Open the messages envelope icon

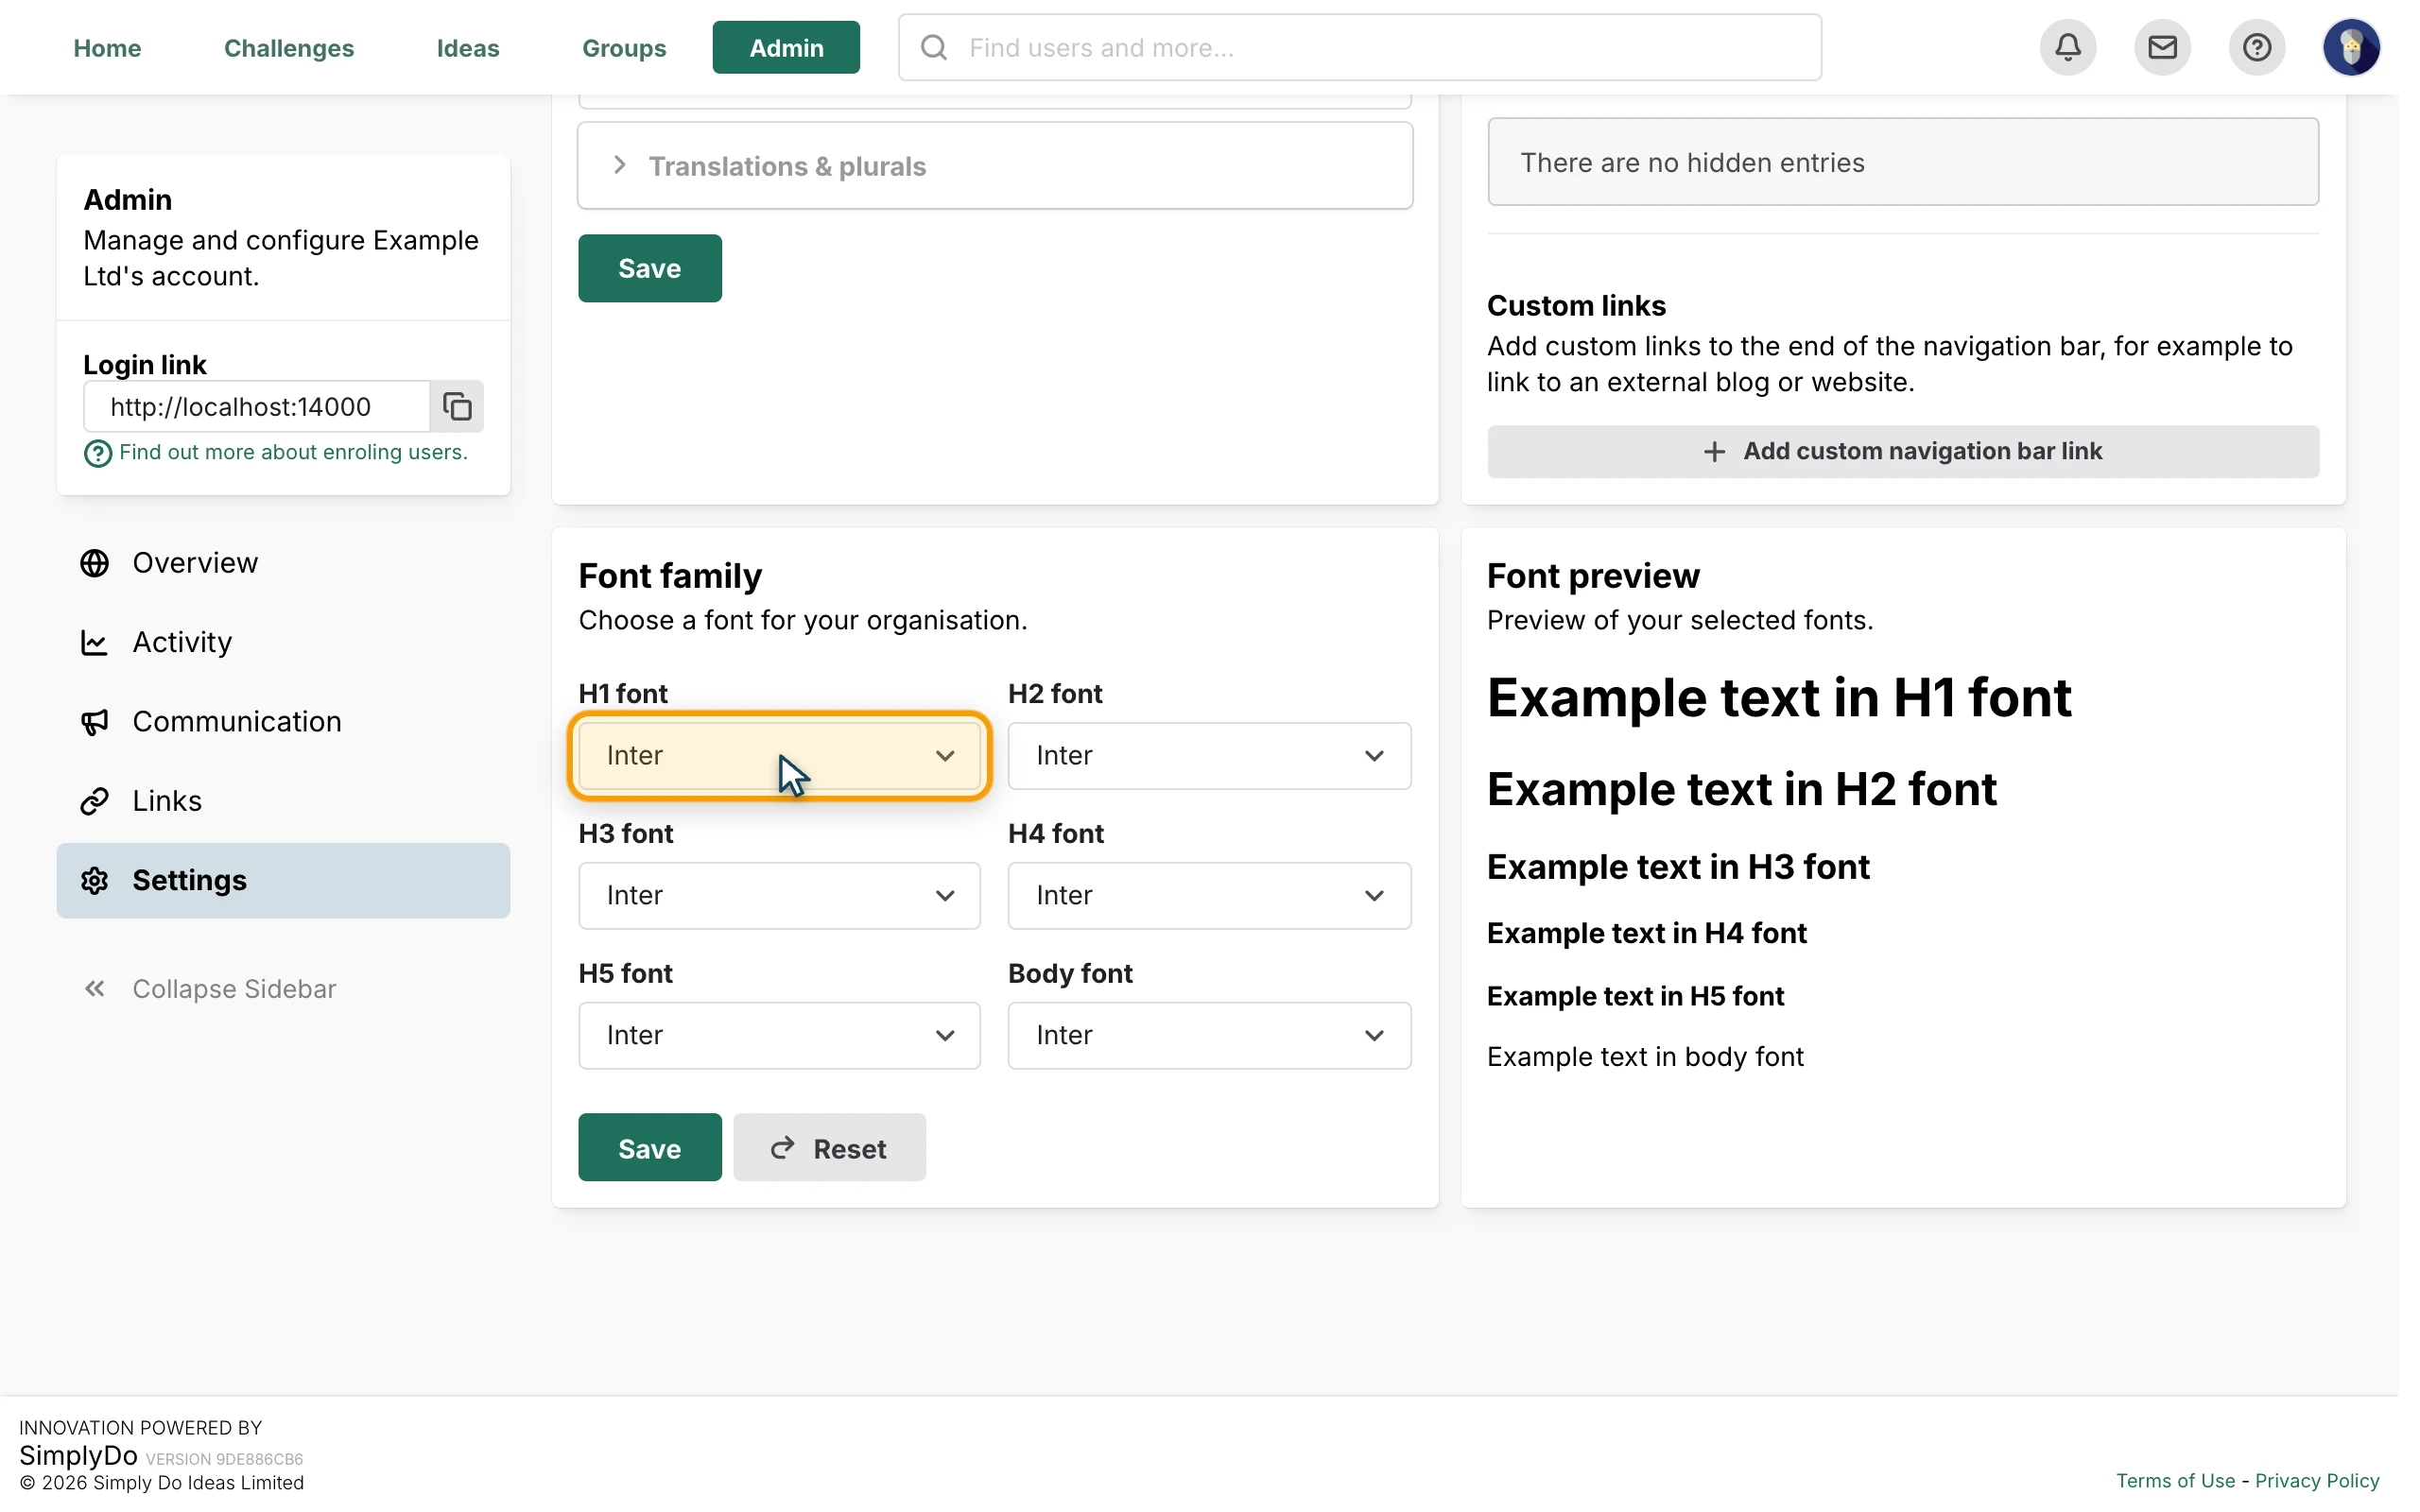(x=2162, y=47)
